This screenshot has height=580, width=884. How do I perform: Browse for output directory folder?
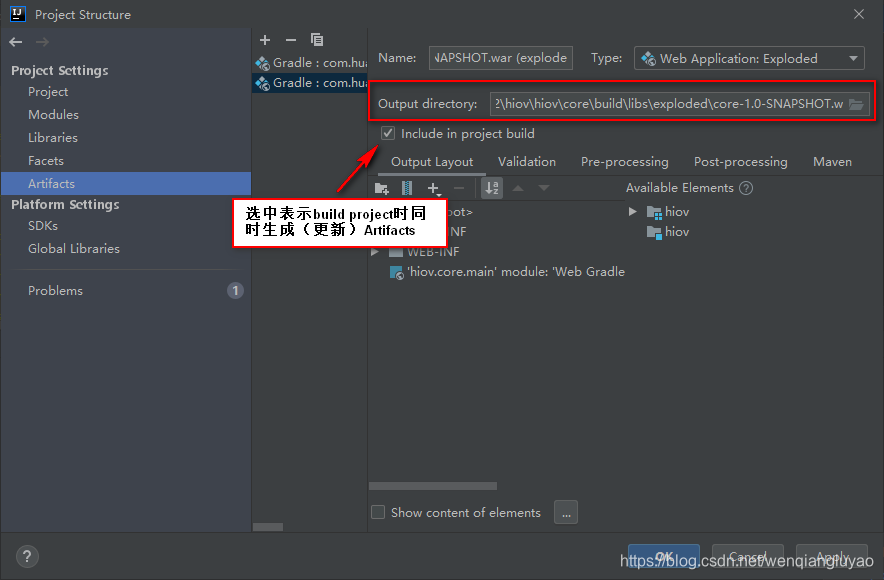(856, 104)
